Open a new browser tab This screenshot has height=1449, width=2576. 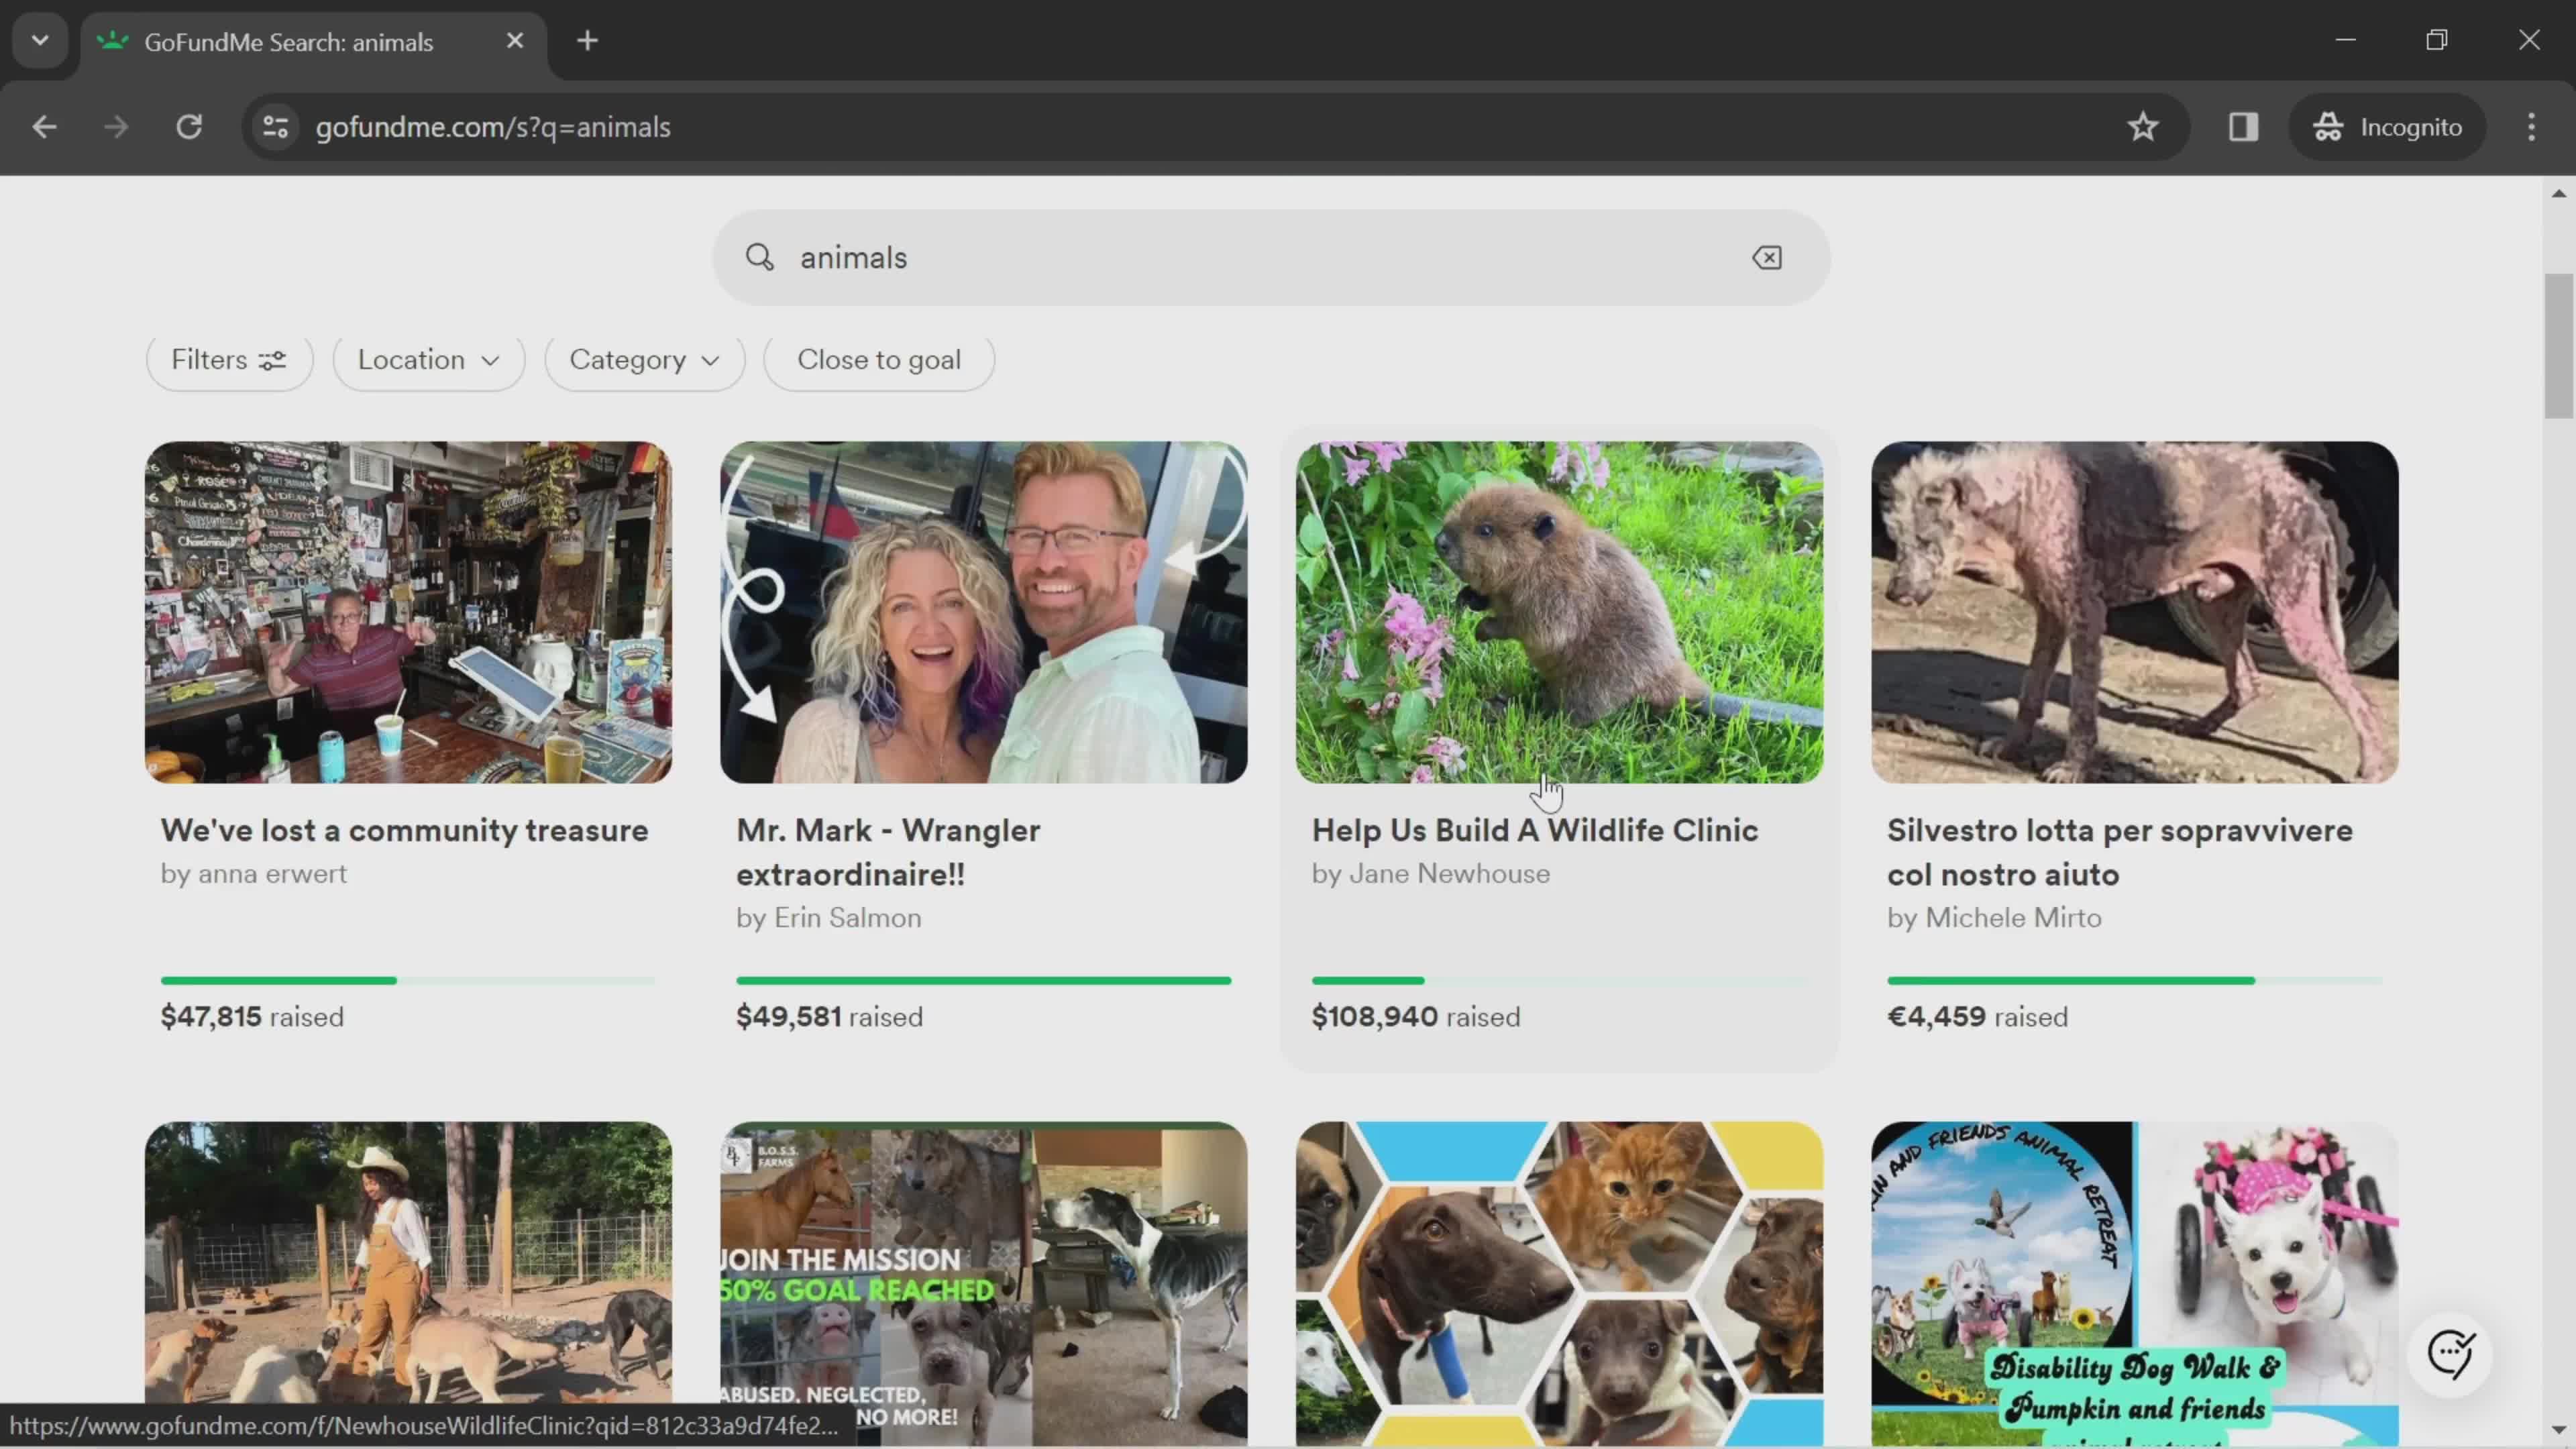pyautogui.click(x=588, y=41)
